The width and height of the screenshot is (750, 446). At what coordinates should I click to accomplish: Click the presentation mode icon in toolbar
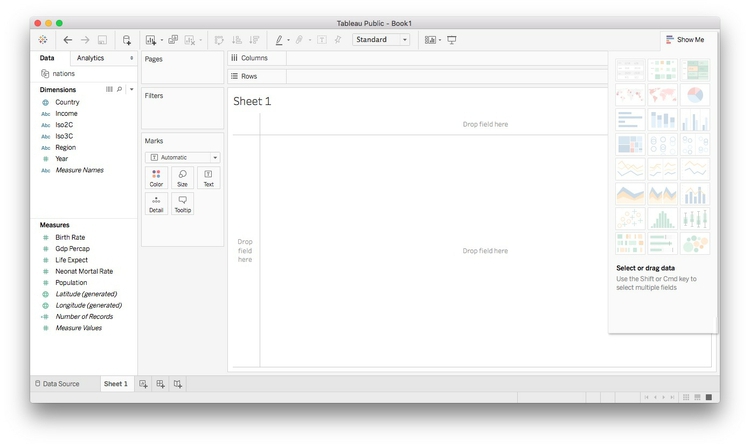[x=452, y=40]
